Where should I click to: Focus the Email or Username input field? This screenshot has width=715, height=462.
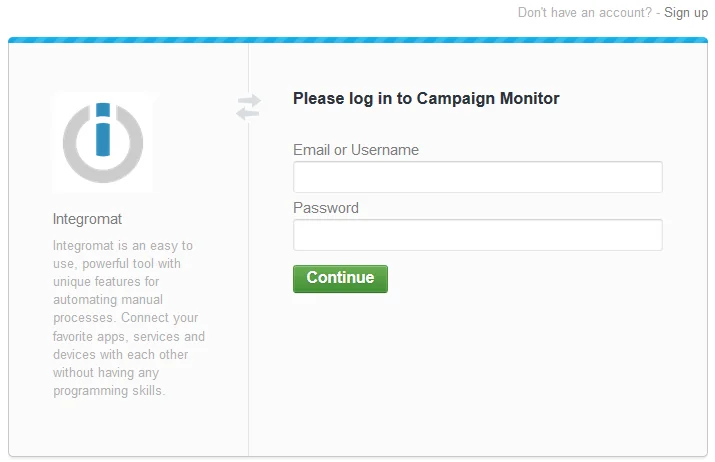(x=477, y=177)
